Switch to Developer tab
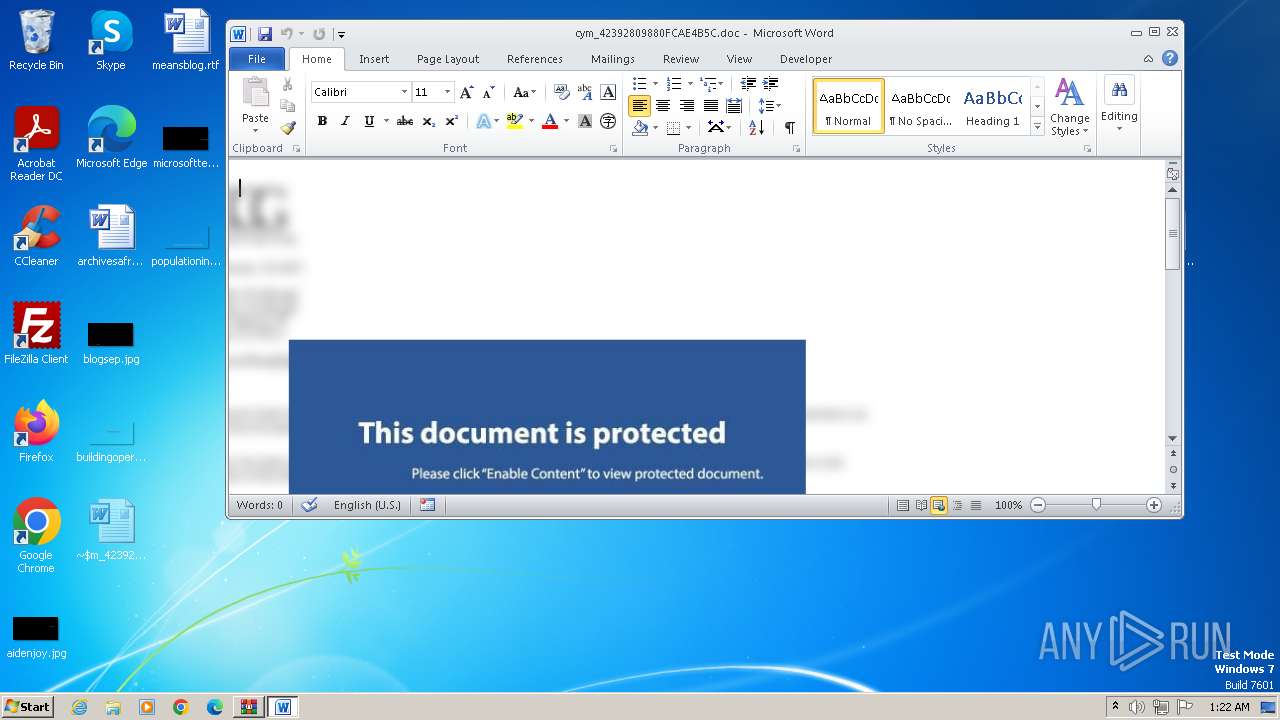This screenshot has width=1280, height=720. click(806, 59)
